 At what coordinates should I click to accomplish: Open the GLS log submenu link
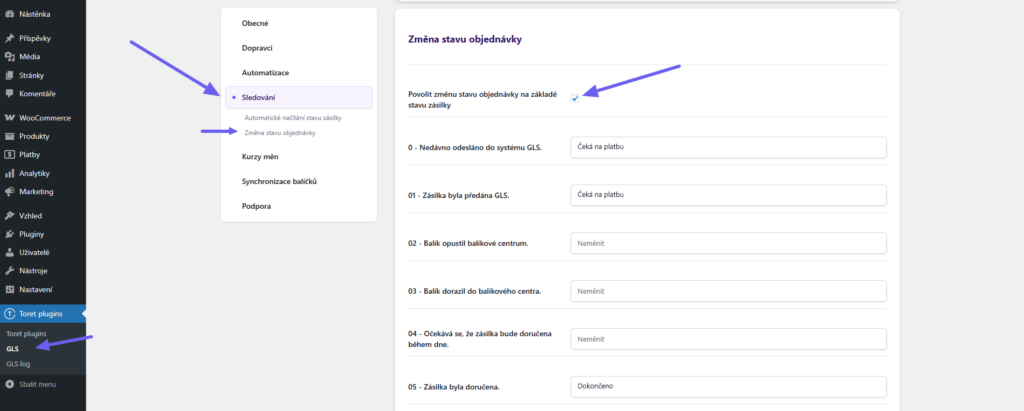point(18,364)
